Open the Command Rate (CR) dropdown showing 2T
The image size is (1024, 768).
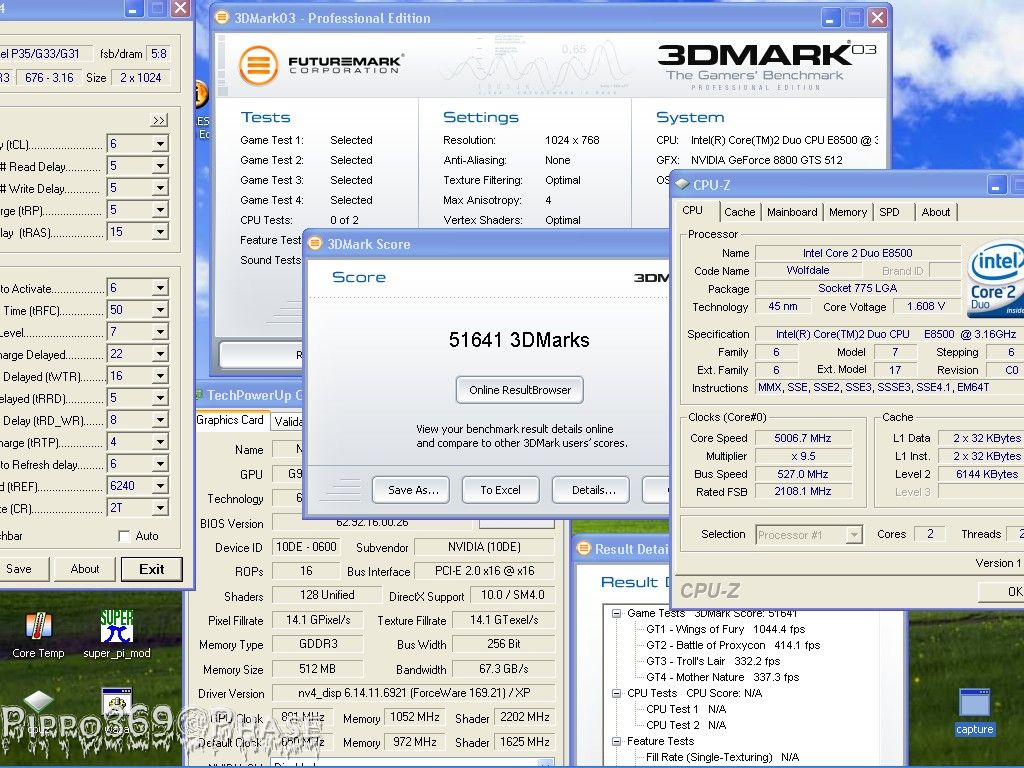point(160,508)
